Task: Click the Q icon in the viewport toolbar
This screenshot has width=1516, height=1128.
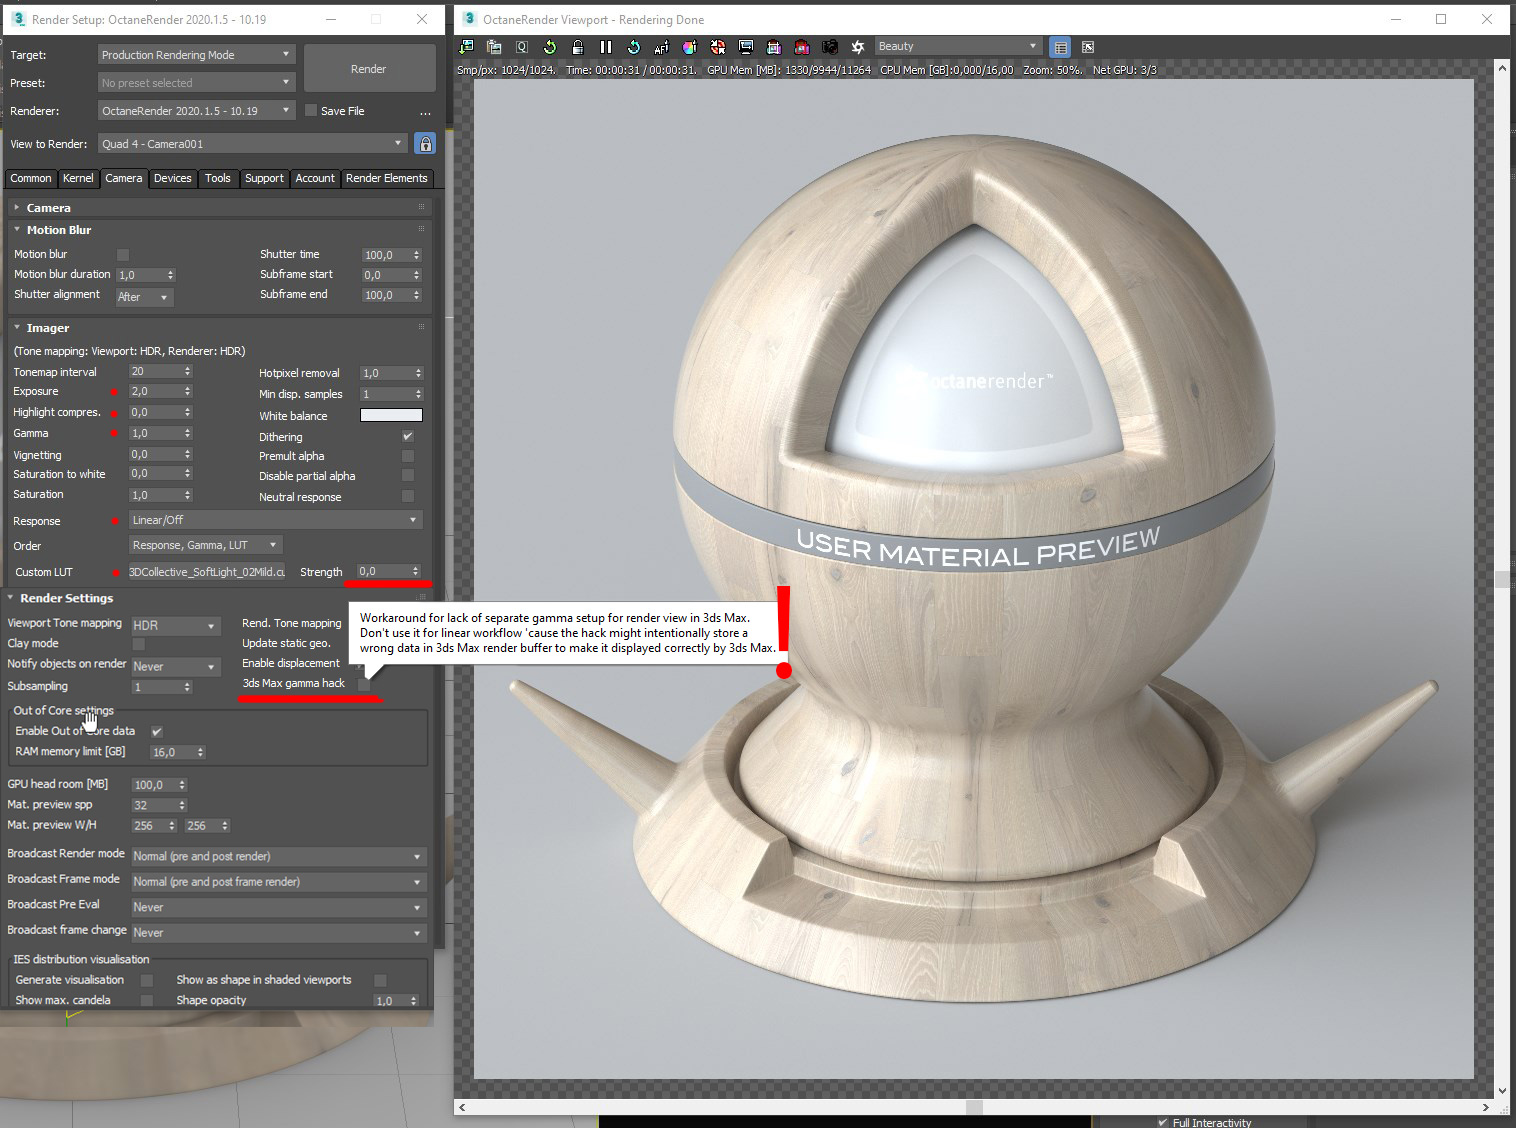Action: tap(522, 47)
